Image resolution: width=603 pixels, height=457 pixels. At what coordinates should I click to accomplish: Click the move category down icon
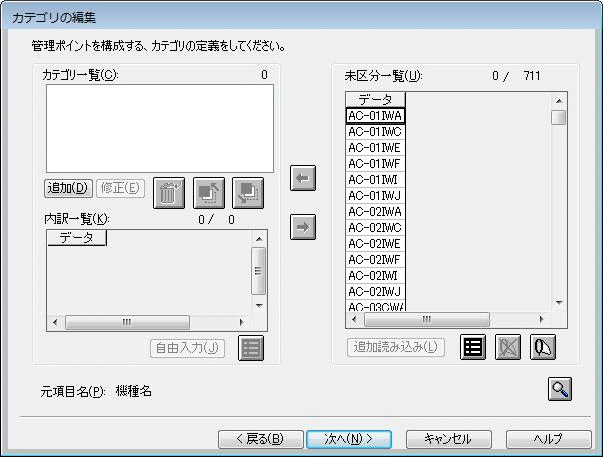click(248, 192)
